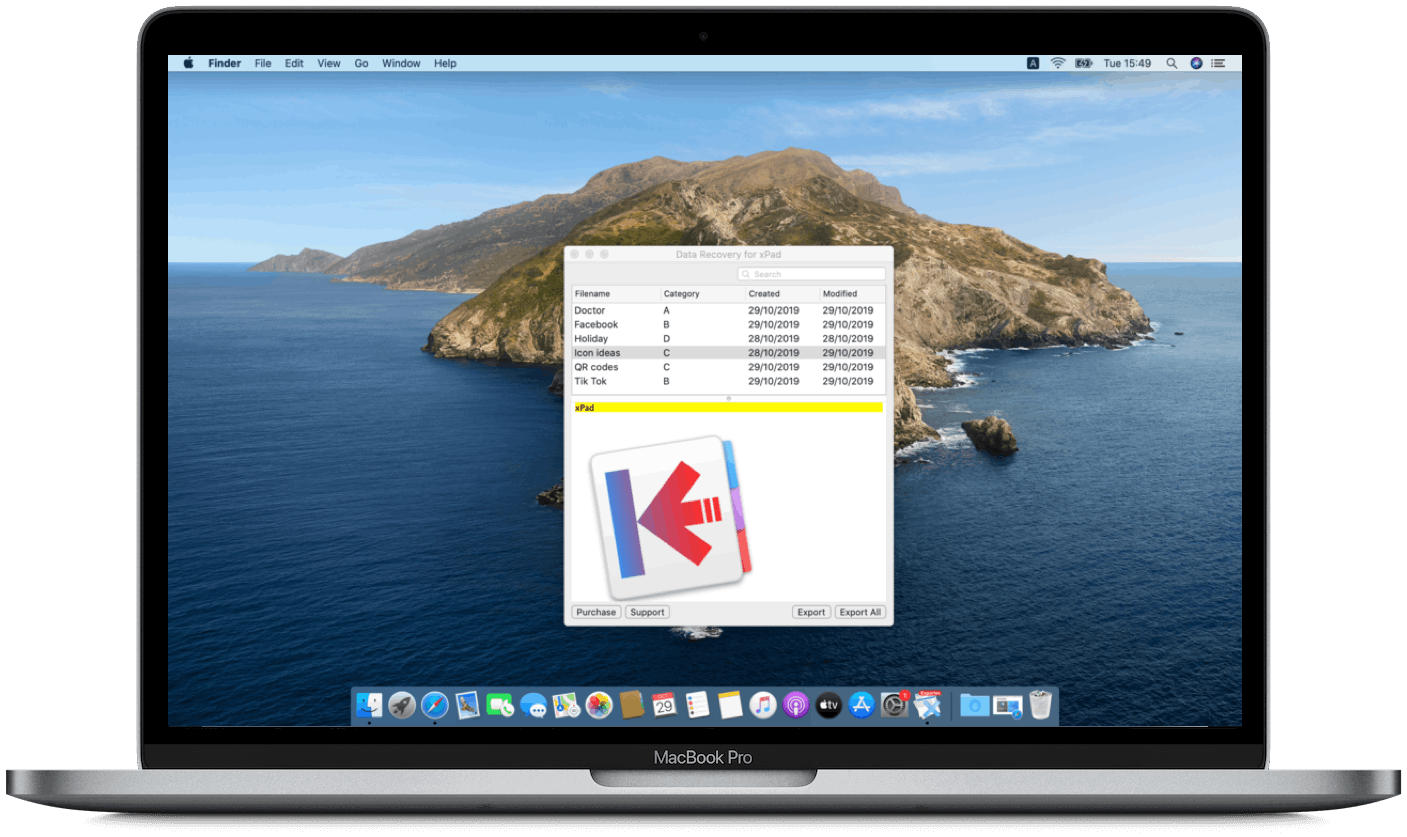The height and width of the screenshot is (837, 1407).
Task: Click the Export All button
Action: click(x=860, y=612)
